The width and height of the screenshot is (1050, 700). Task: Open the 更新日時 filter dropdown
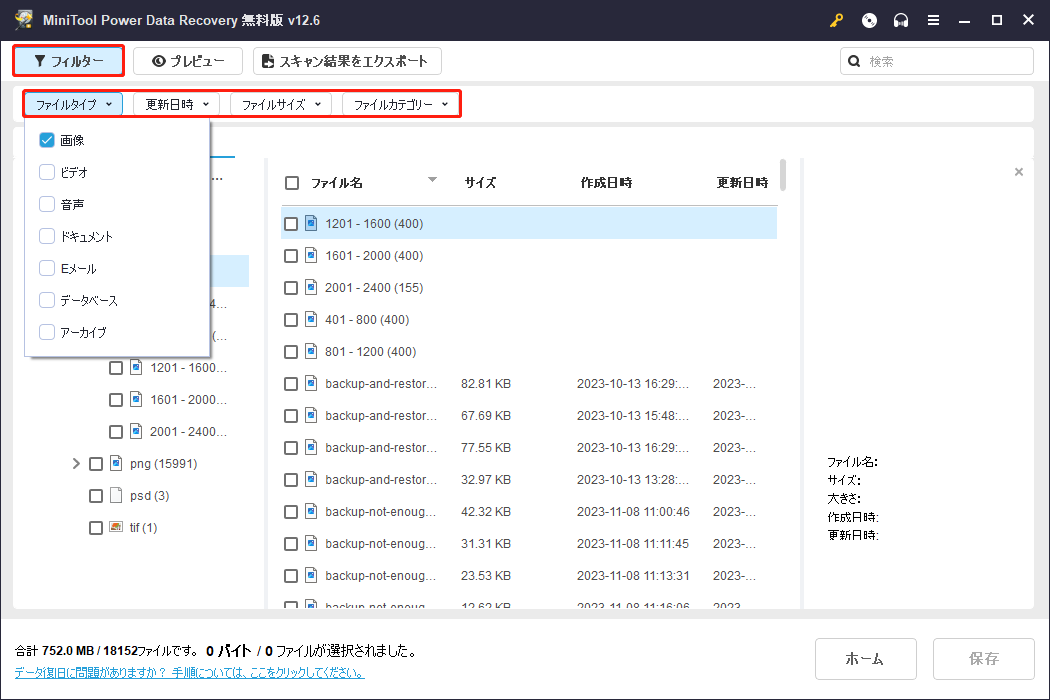(x=177, y=104)
